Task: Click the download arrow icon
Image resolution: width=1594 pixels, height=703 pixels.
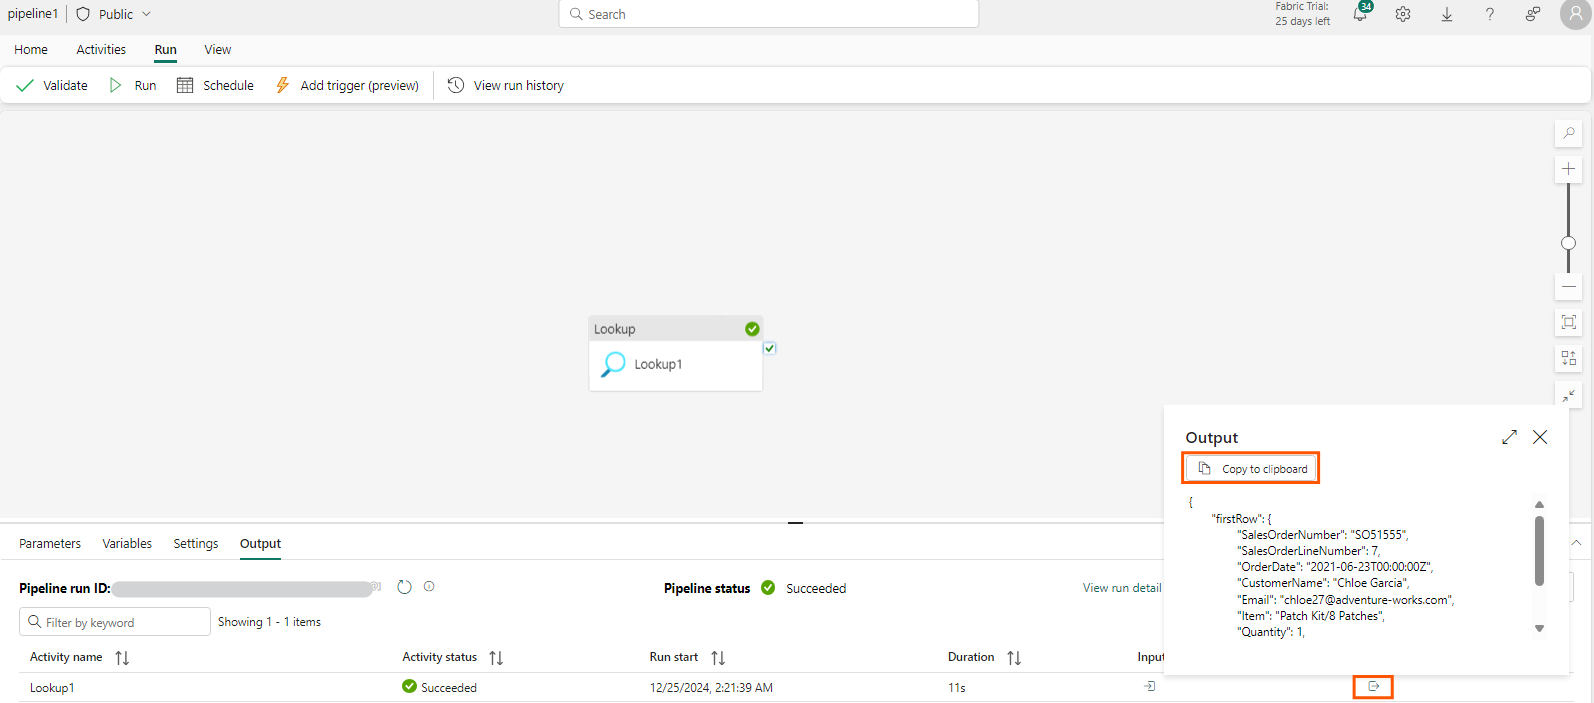Action: point(1447,14)
